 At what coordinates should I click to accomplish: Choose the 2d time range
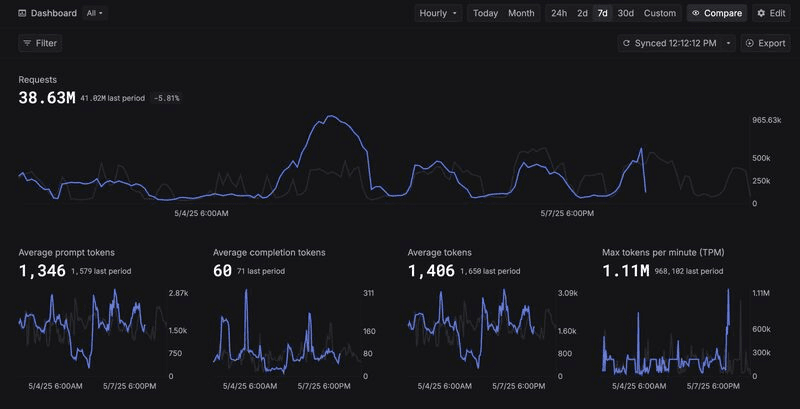tap(582, 13)
